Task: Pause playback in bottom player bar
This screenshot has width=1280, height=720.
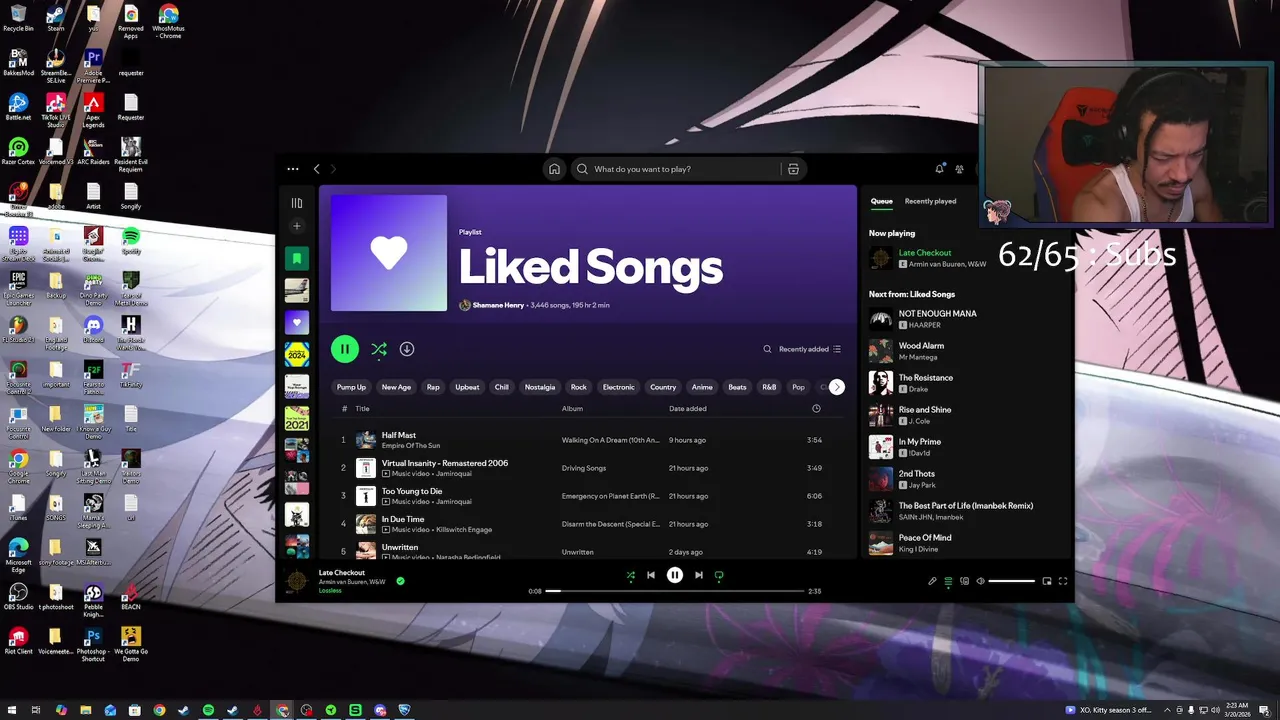Action: click(675, 575)
